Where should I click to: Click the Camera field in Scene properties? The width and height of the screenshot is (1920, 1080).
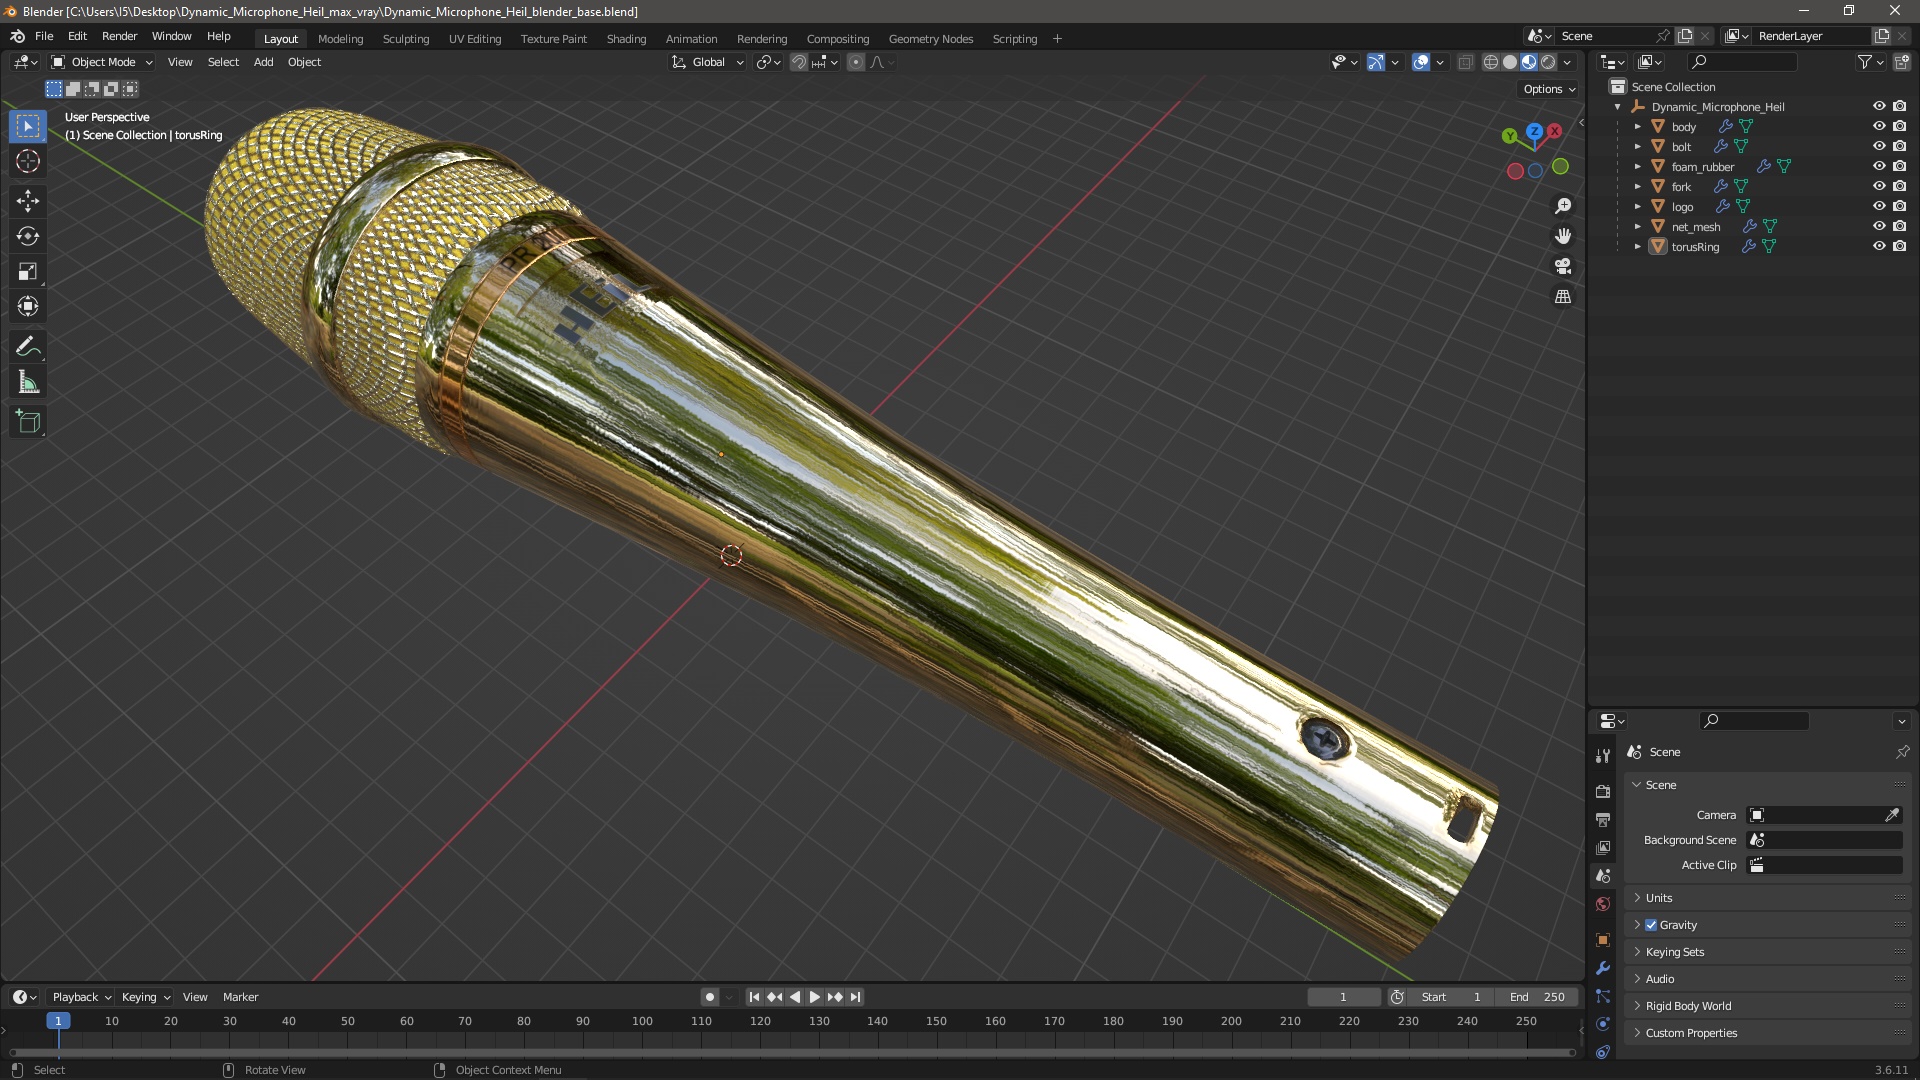click(x=1824, y=815)
